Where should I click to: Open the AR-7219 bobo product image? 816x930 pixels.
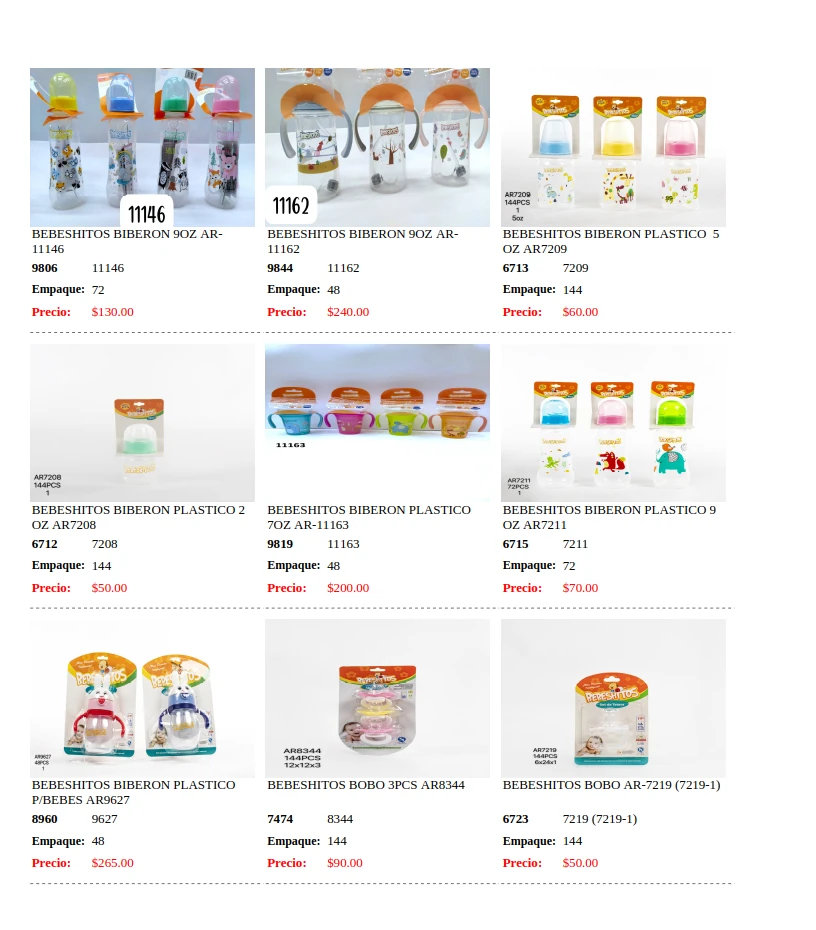613,698
